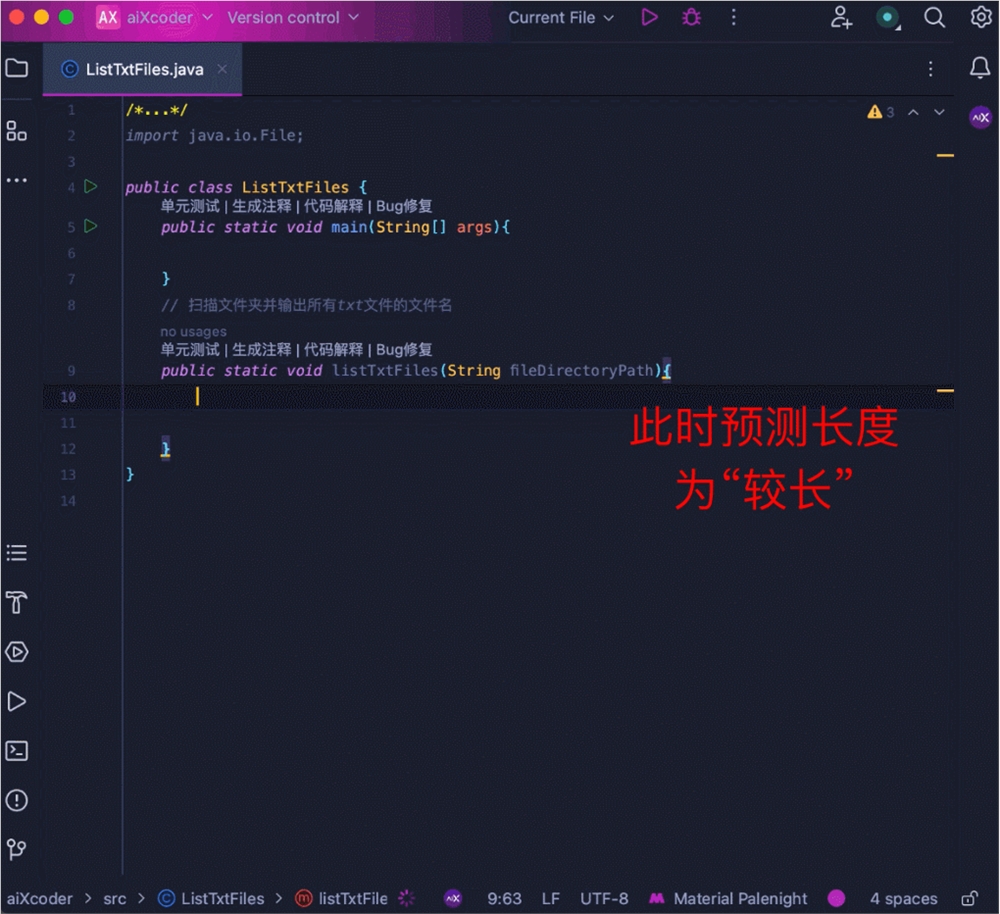This screenshot has width=1000, height=914.
Task: Expand the aiXcoder project menu
Action: pyautogui.click(x=163, y=17)
